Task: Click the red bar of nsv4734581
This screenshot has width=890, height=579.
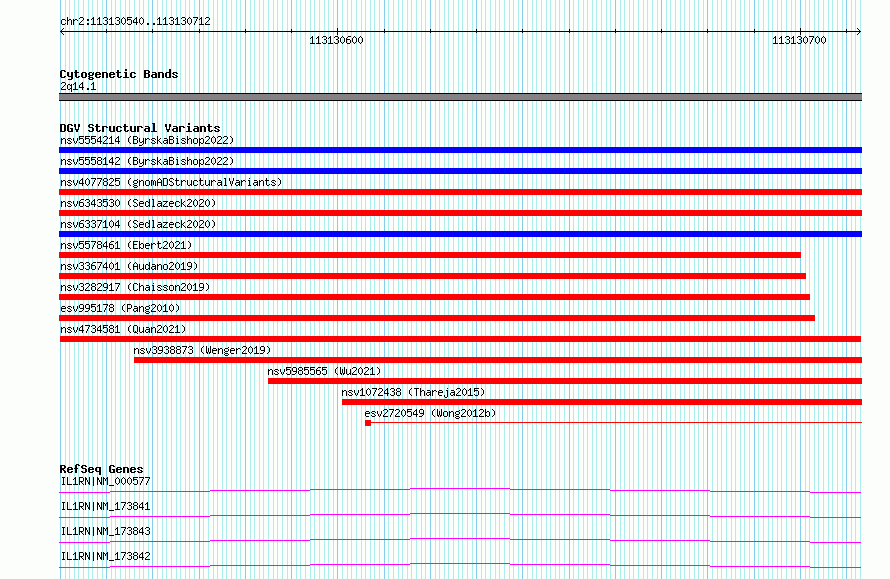Action: tap(460, 339)
